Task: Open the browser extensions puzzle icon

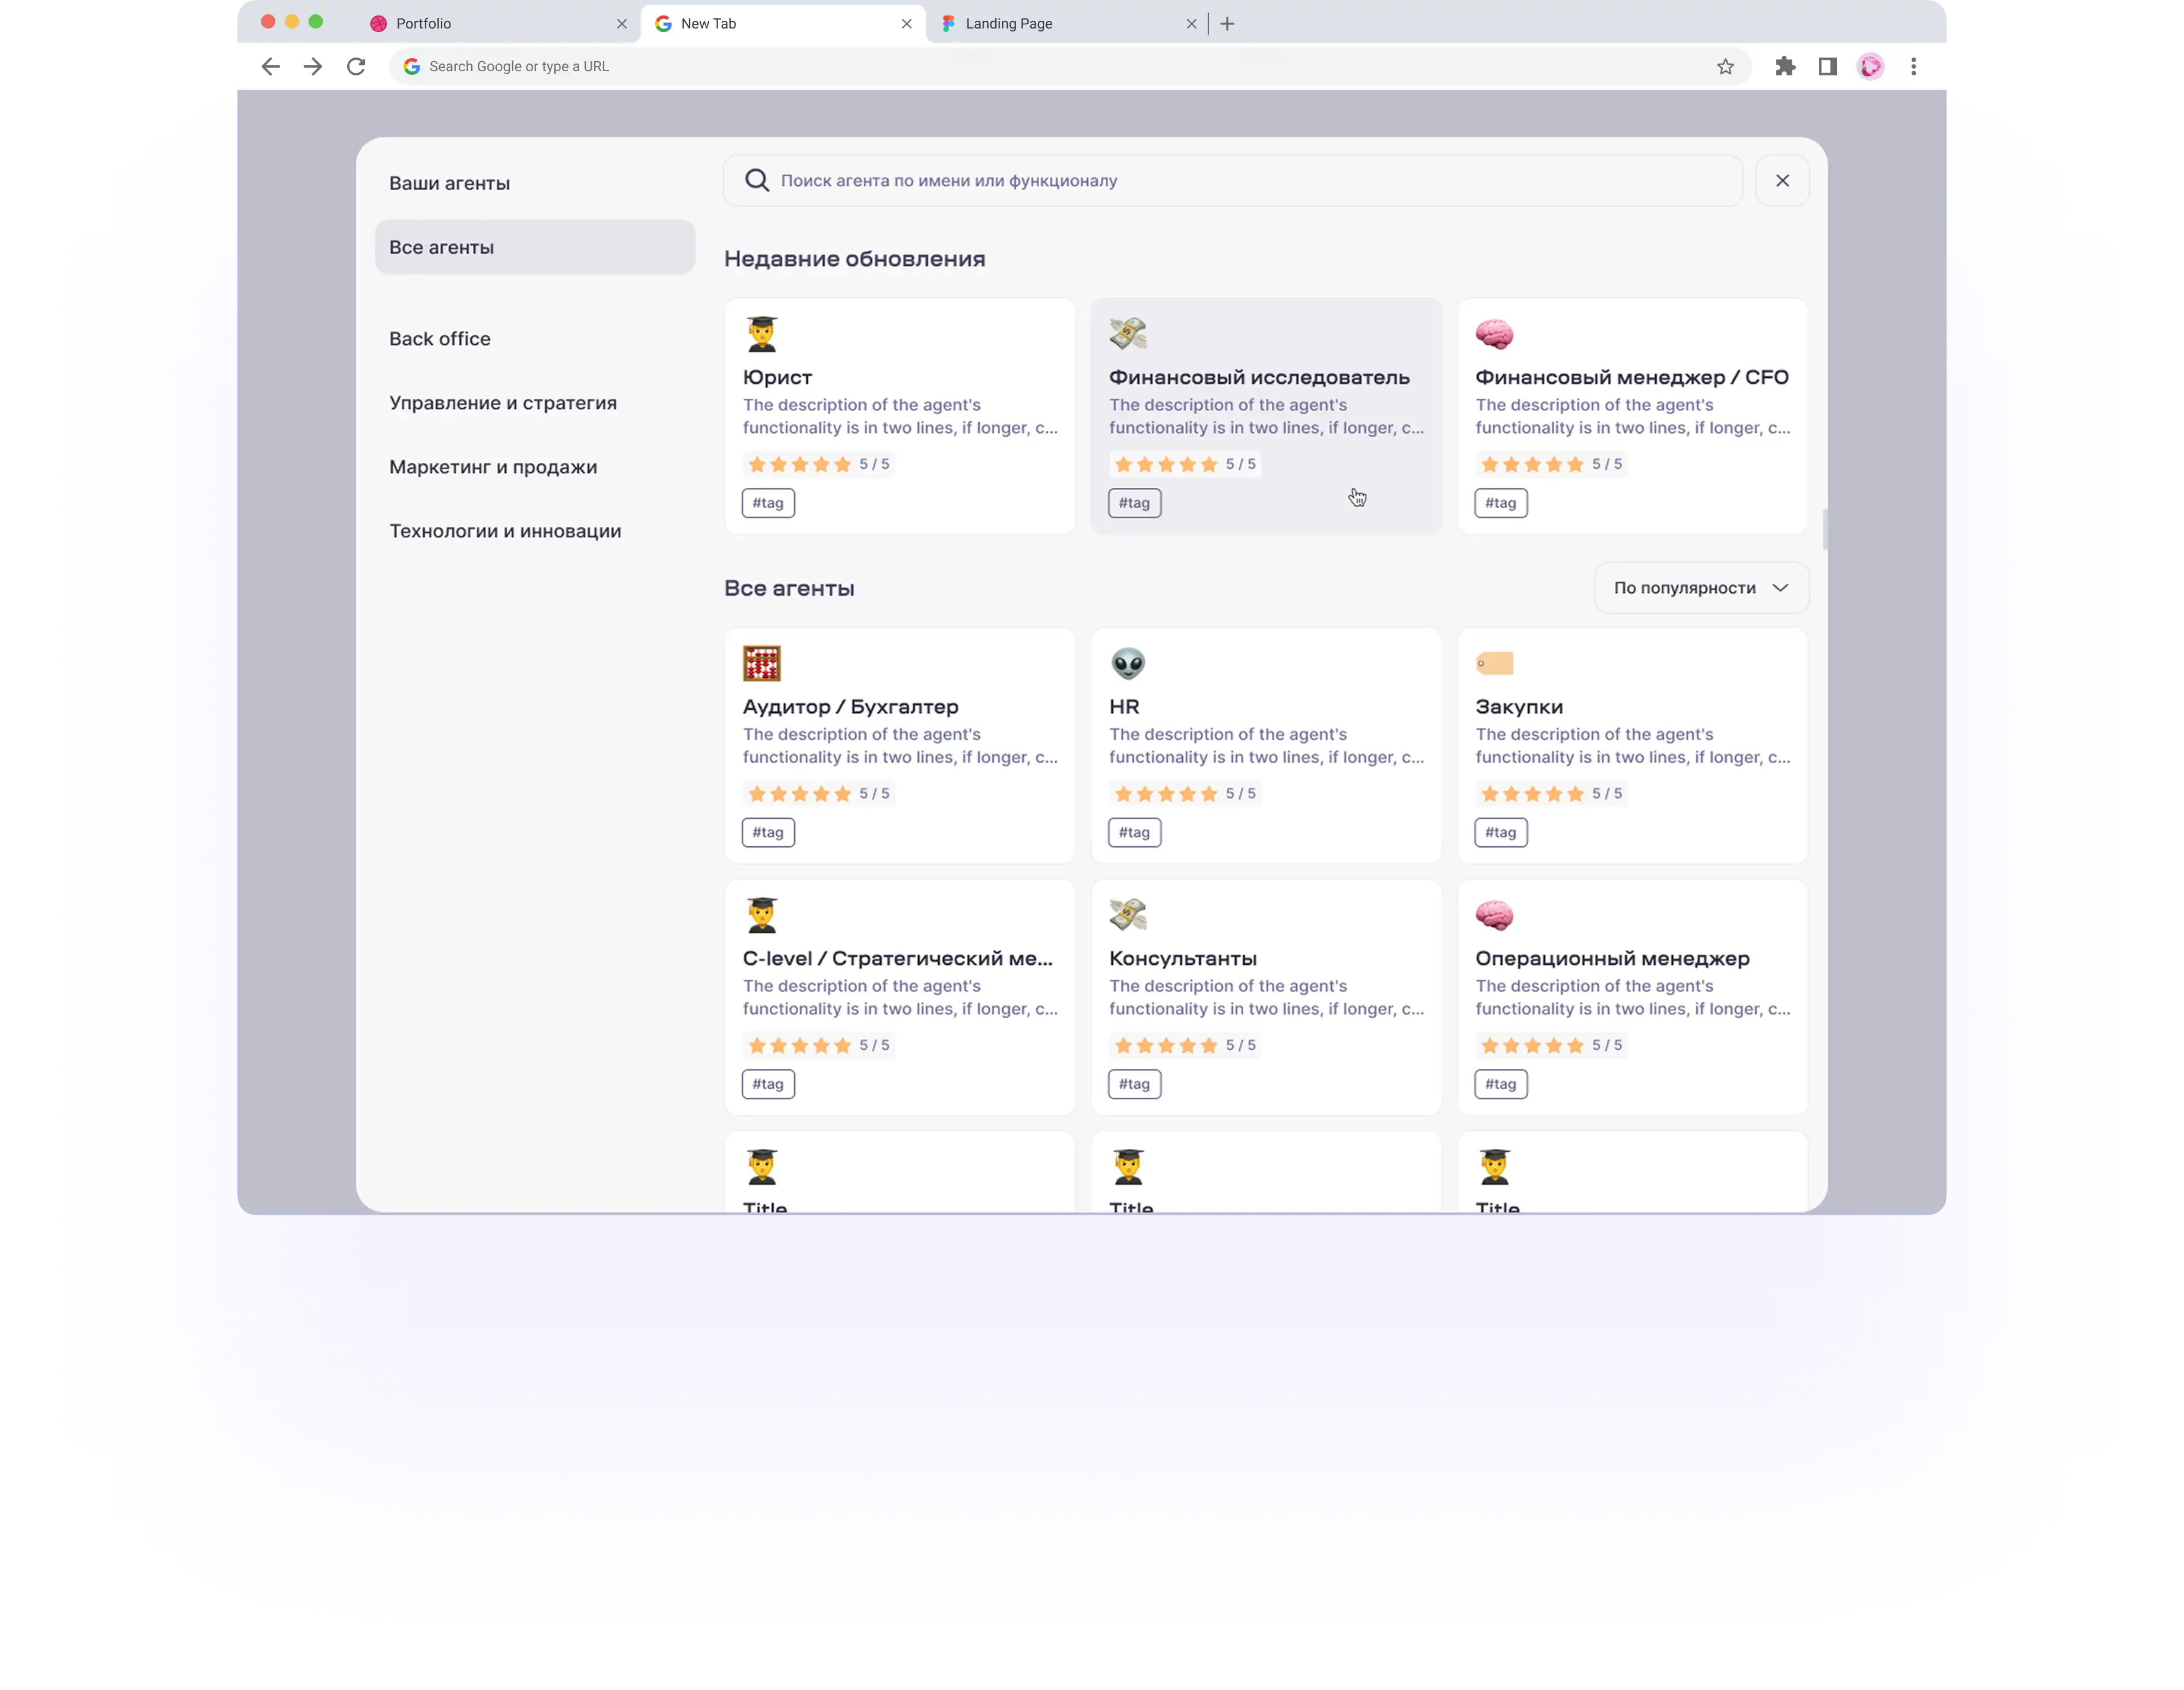Action: click(x=1785, y=66)
